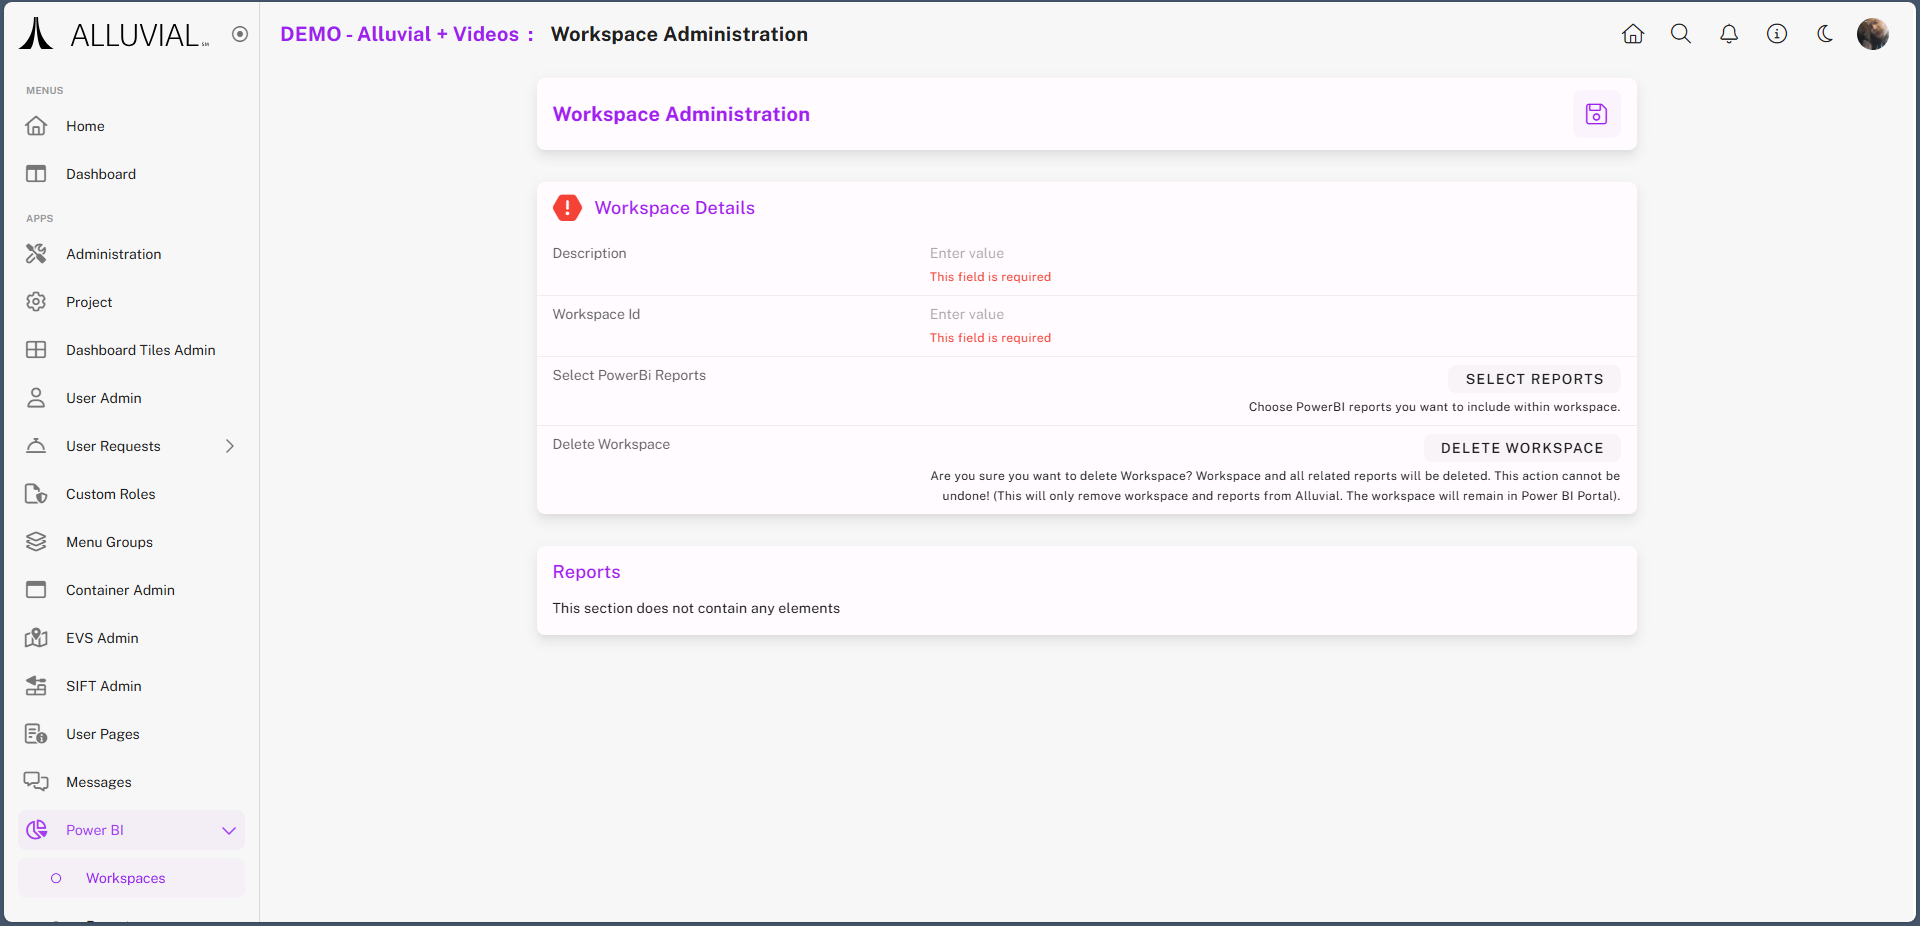
Task: Expand the User Requests submenu
Action: coord(229,446)
